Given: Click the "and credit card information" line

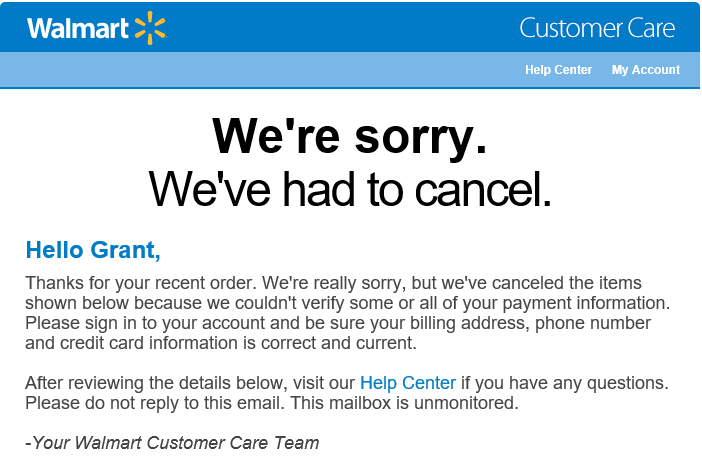Looking at the screenshot, I should [x=221, y=343].
